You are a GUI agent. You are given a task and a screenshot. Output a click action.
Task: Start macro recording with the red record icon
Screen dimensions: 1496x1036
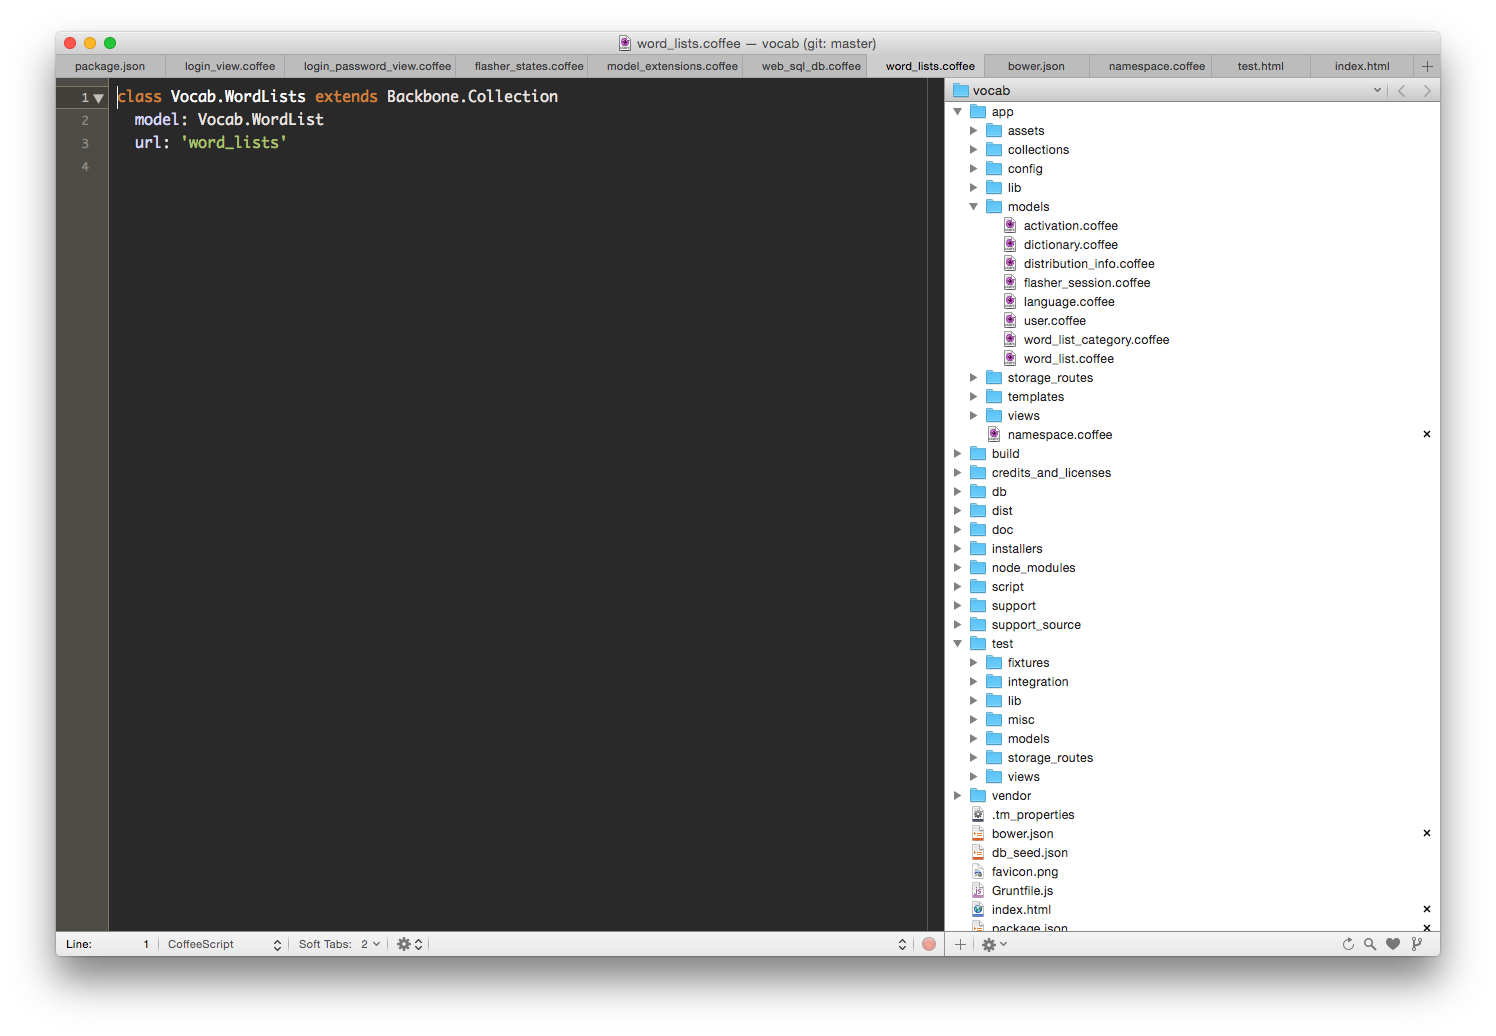(x=929, y=943)
